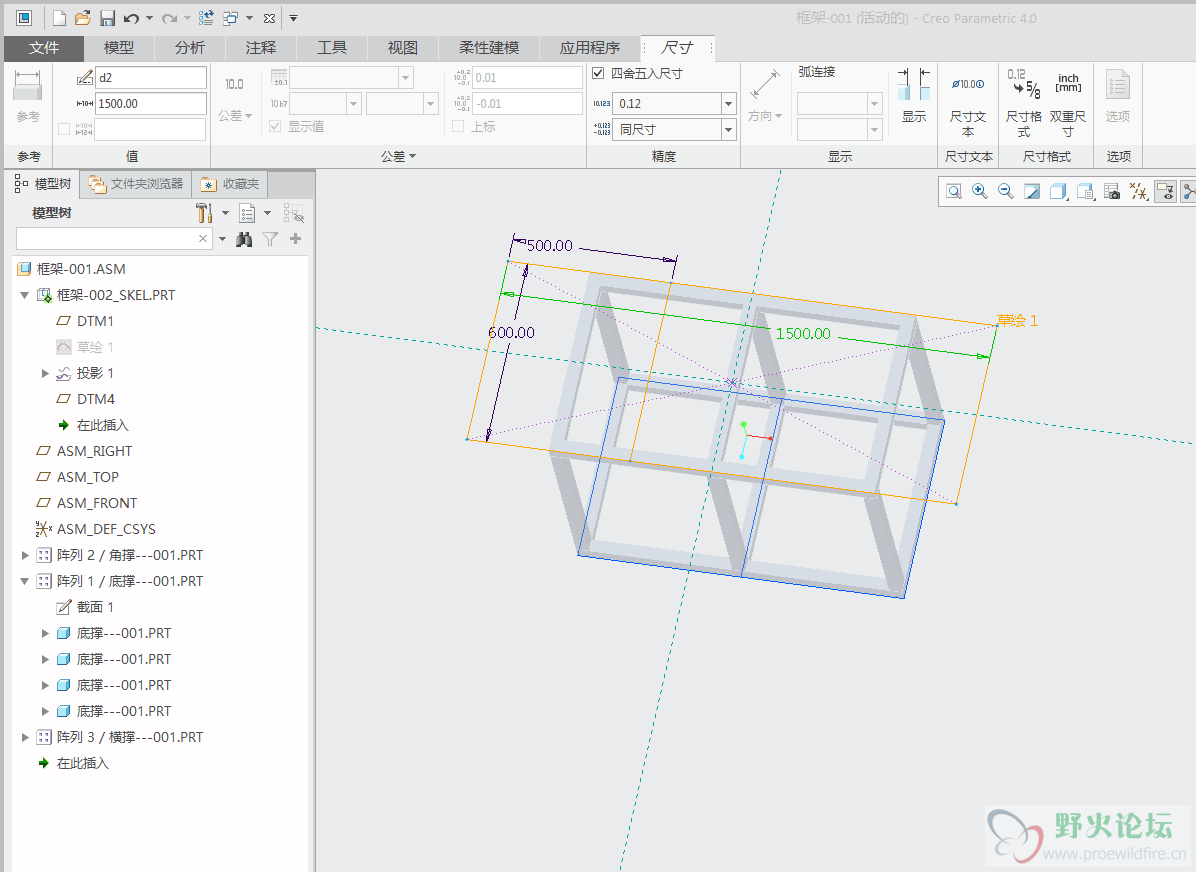Open the 应用程序 ribbon tab
Image resolution: width=1196 pixels, height=872 pixels.
coord(590,48)
